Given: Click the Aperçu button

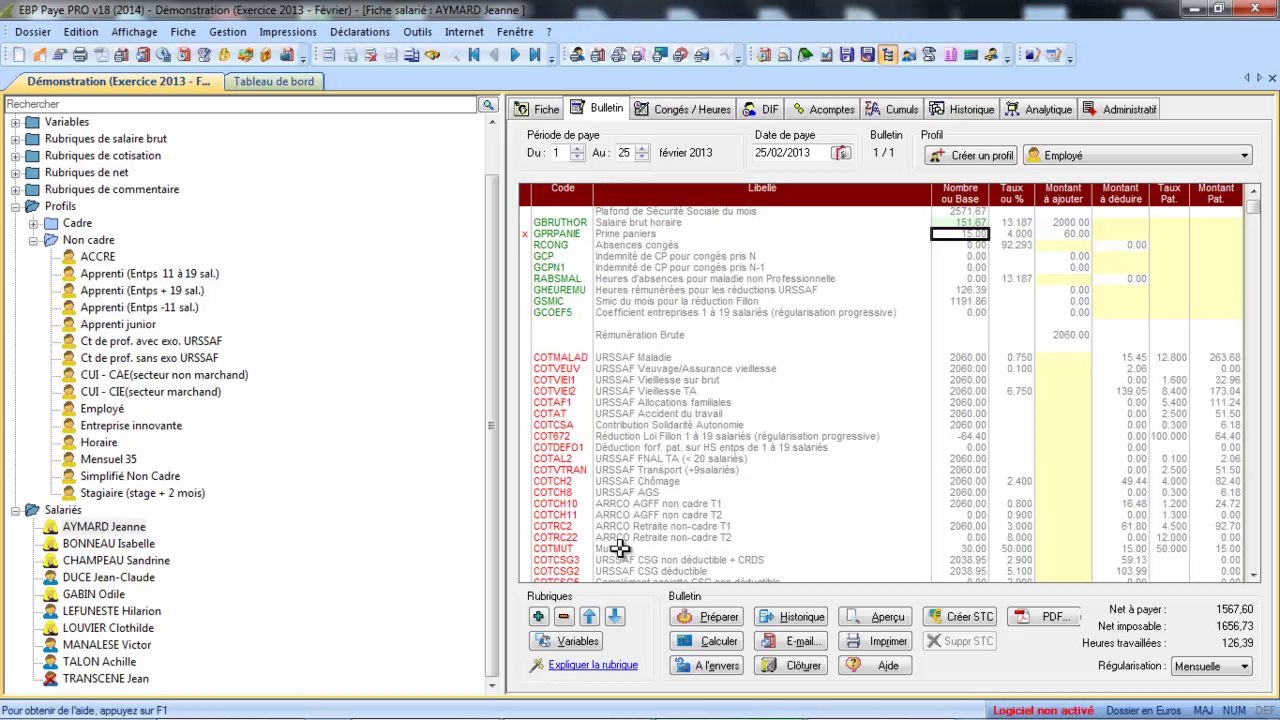Looking at the screenshot, I should [x=875, y=617].
